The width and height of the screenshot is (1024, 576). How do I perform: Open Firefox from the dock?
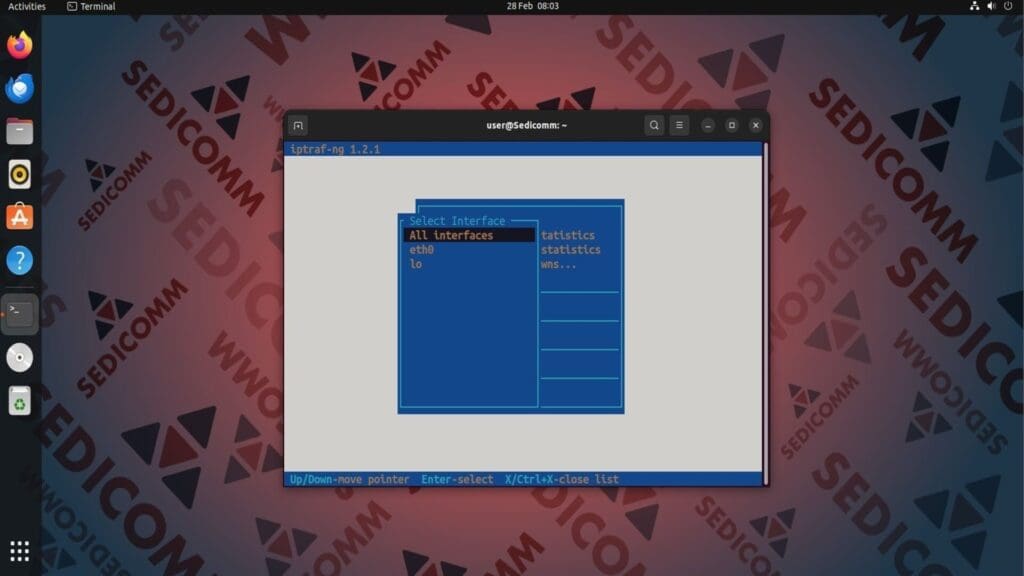(18, 43)
